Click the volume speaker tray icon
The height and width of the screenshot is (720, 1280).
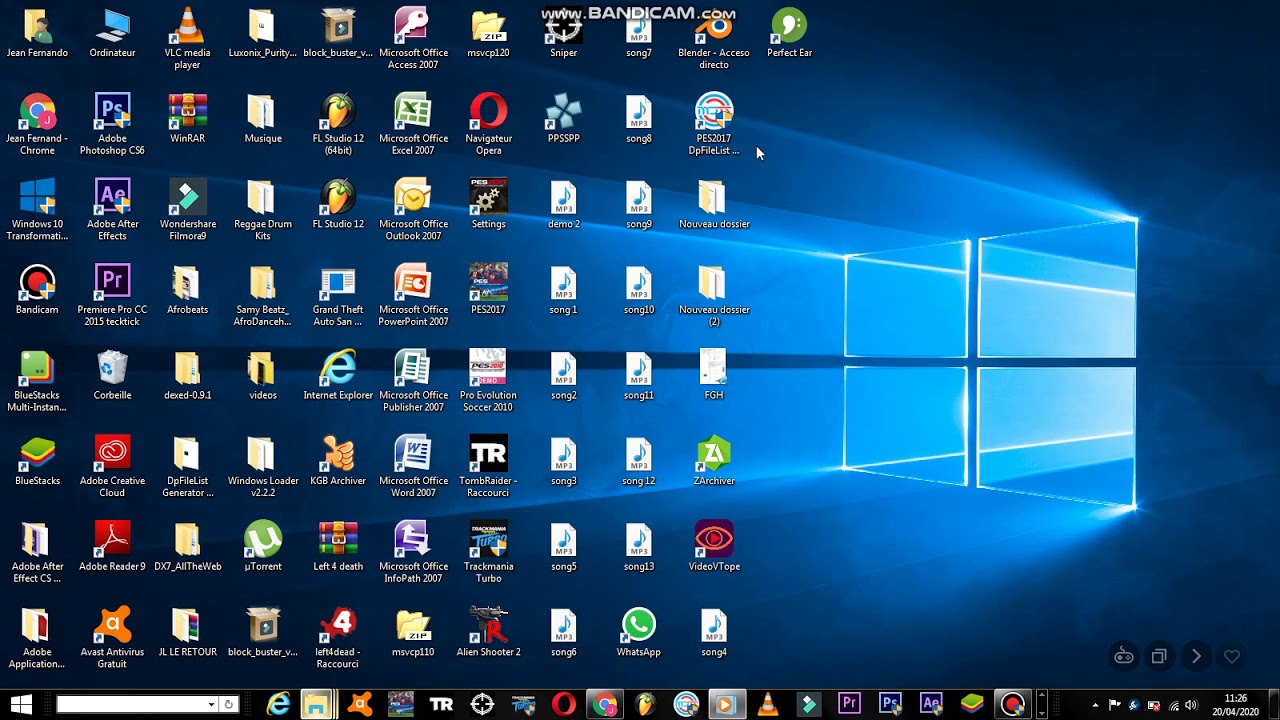tap(1192, 704)
